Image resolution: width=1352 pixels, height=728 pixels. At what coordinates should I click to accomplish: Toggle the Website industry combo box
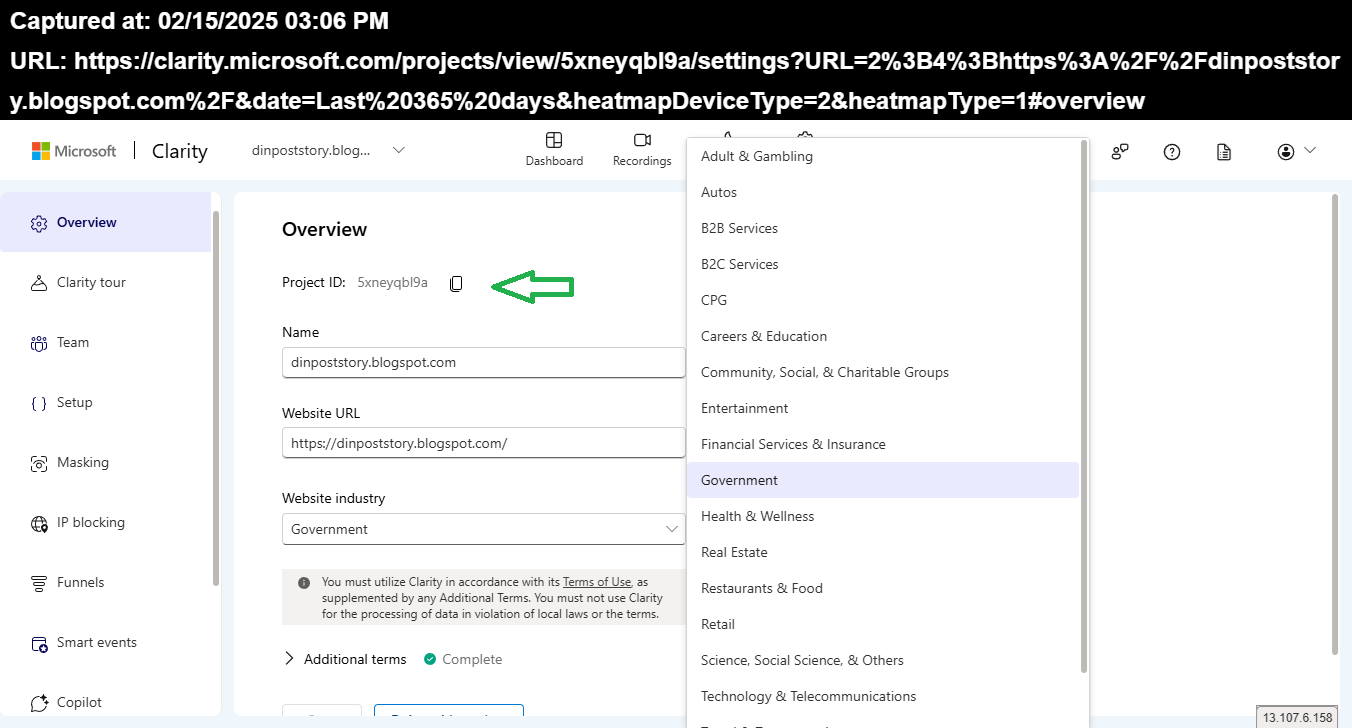(x=484, y=529)
